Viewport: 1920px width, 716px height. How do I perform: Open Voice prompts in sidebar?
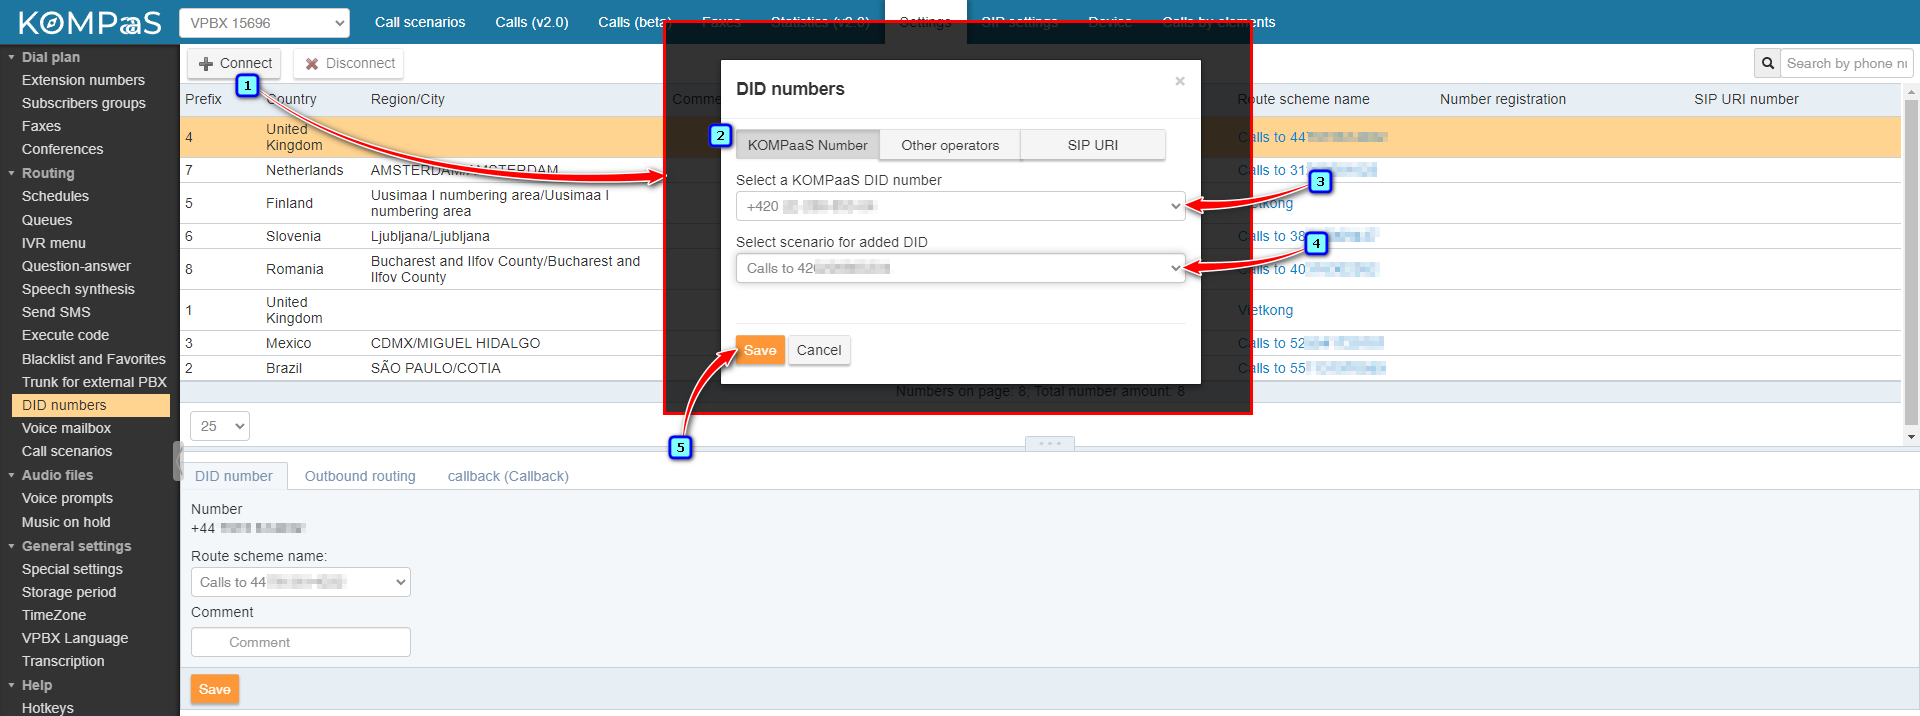(x=67, y=498)
